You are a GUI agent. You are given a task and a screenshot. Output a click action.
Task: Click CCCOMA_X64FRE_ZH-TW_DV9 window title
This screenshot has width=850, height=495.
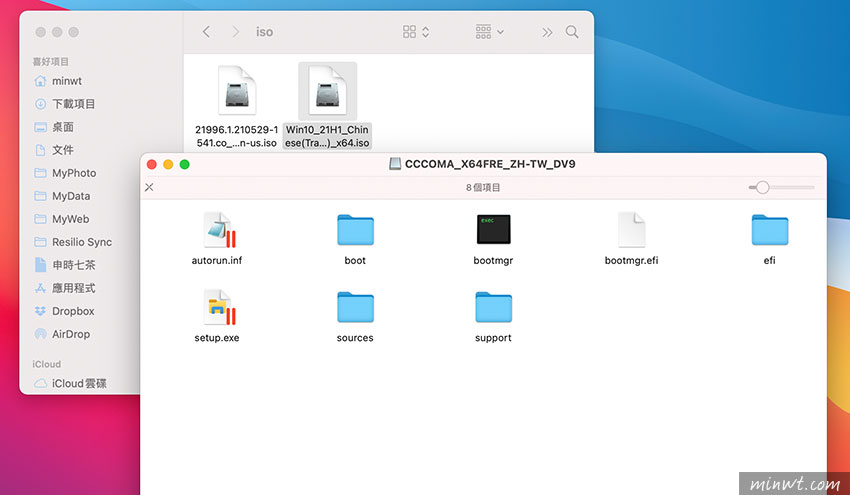[x=490, y=164]
